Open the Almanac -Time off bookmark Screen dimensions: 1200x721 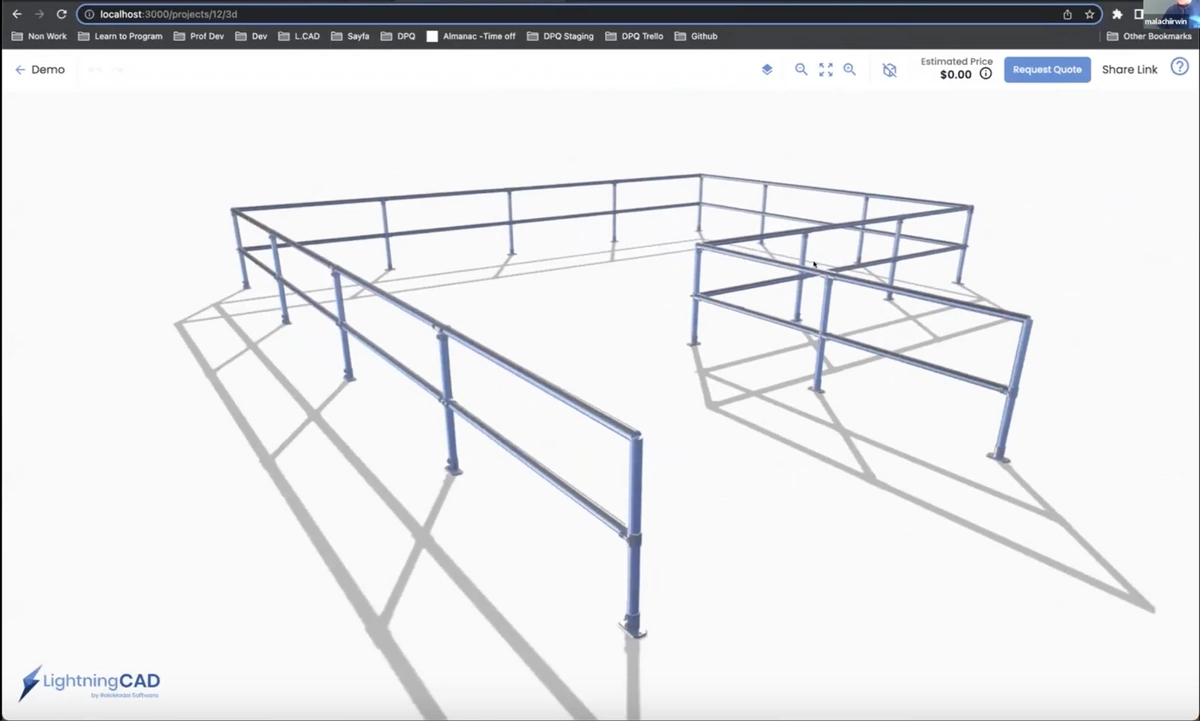(471, 36)
